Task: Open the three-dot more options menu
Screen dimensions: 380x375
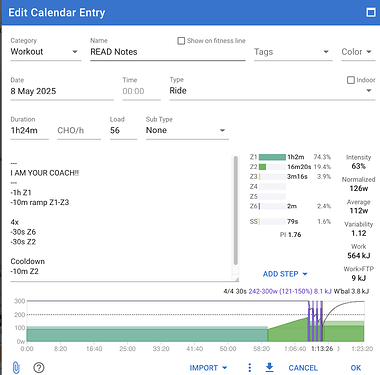Action: (250, 368)
